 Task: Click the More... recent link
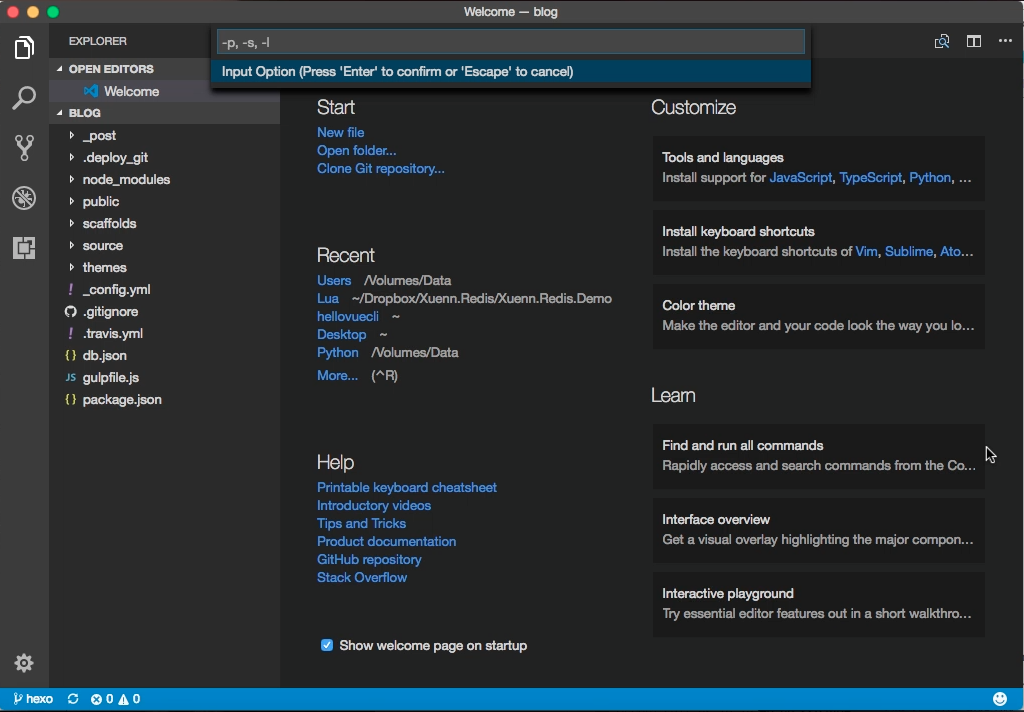tap(337, 376)
